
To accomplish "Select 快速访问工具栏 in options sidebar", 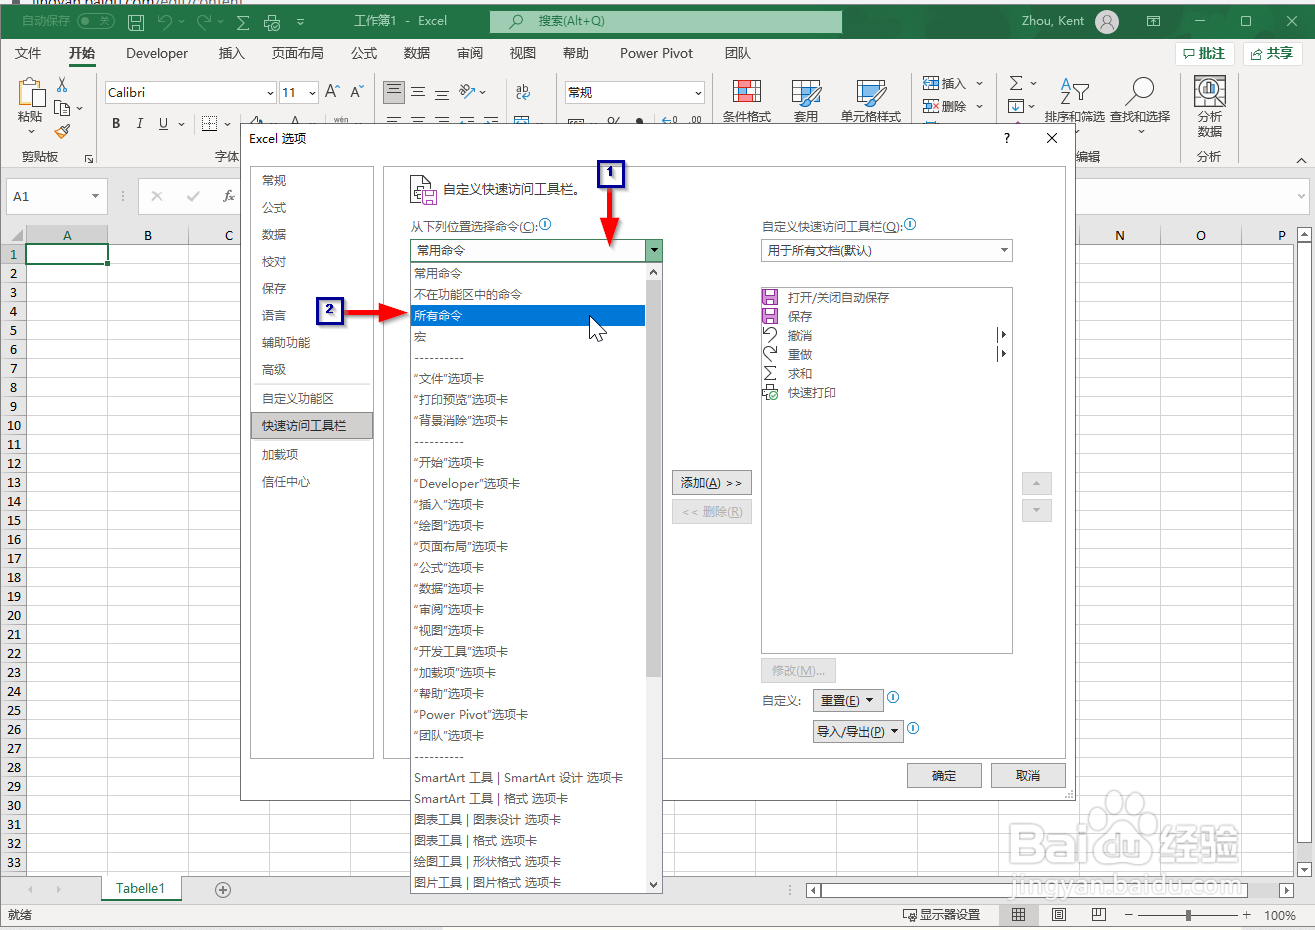I will click(312, 425).
